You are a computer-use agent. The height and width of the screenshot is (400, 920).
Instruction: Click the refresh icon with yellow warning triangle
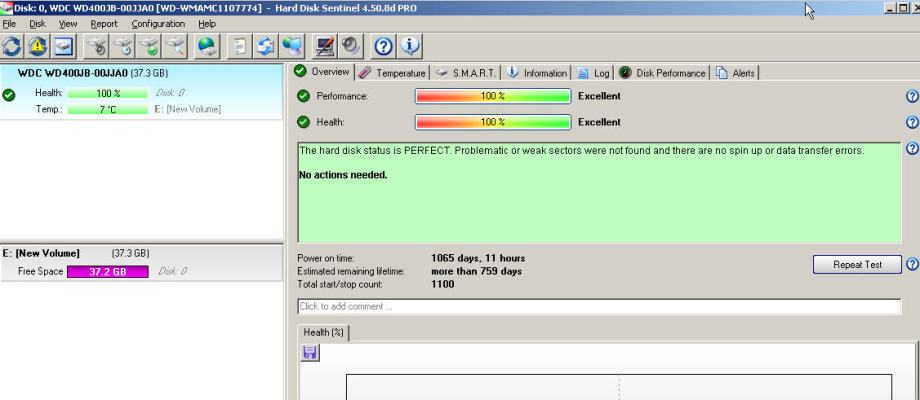(38, 46)
